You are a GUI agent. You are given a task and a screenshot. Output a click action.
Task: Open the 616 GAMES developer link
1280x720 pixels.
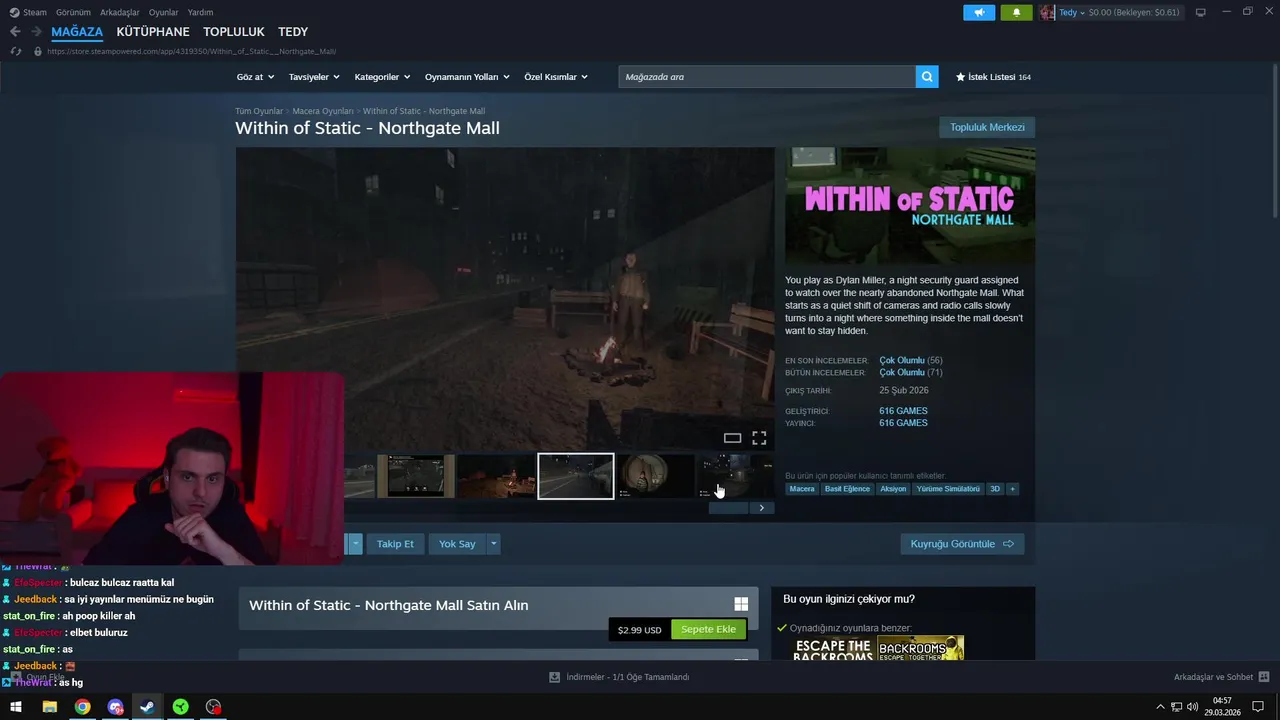pyautogui.click(x=903, y=411)
